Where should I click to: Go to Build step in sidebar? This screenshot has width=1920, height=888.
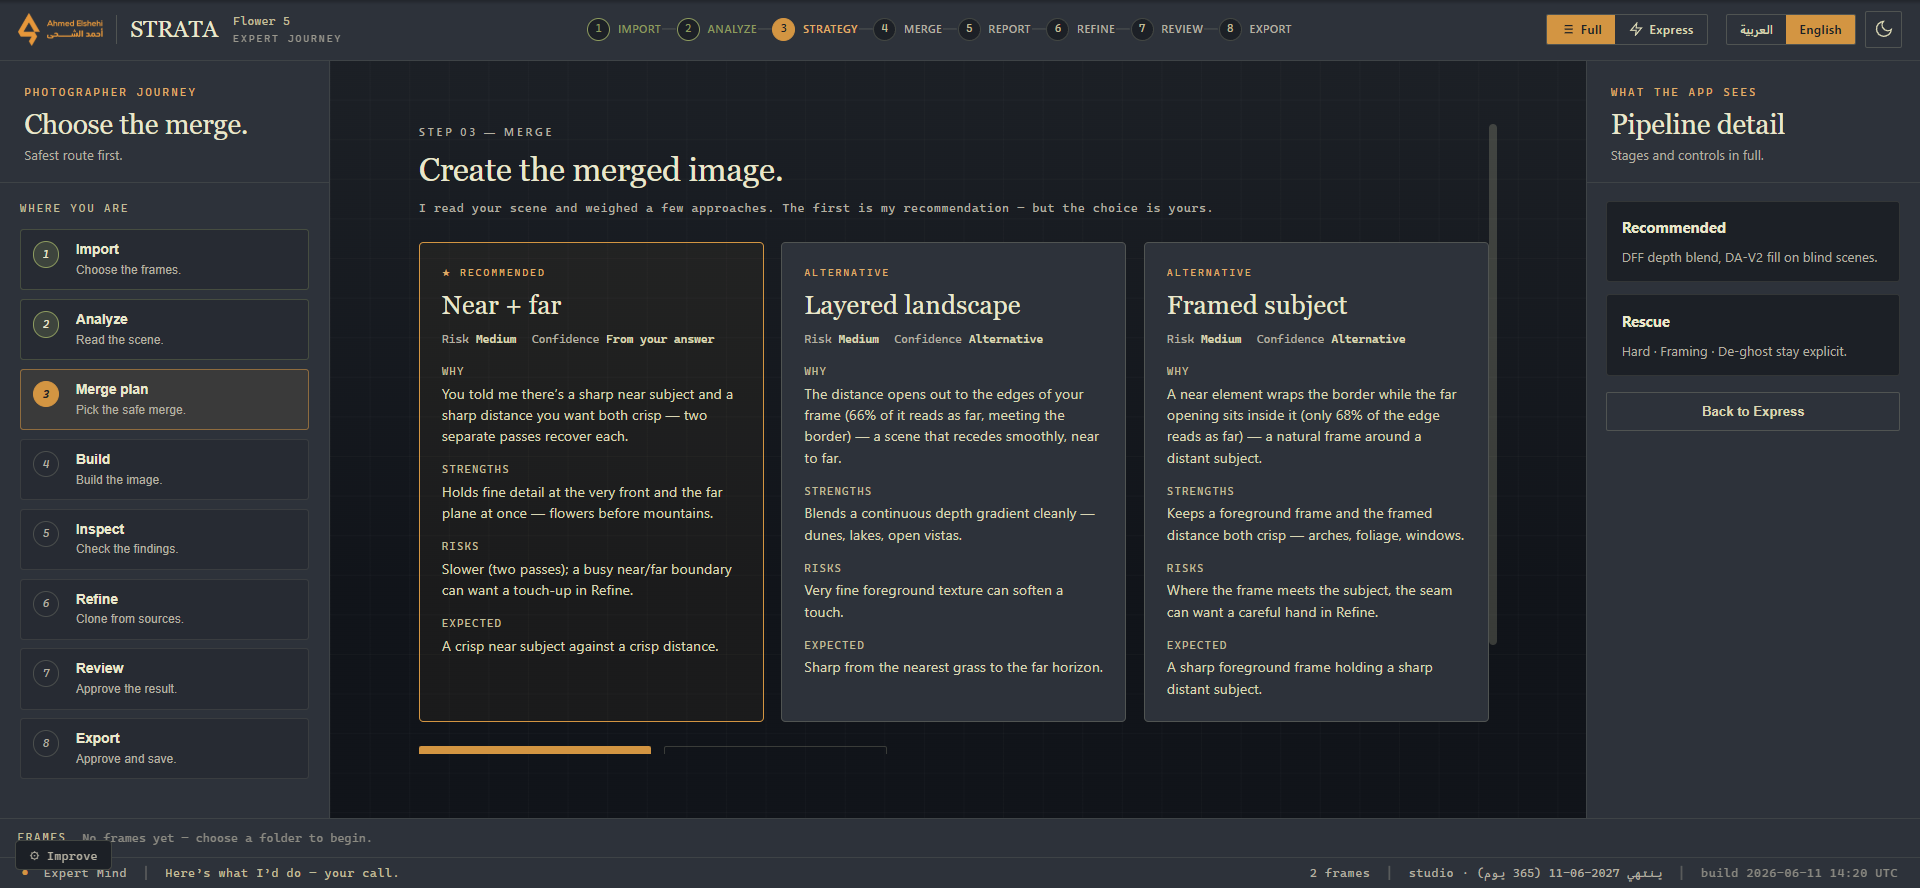164,470
